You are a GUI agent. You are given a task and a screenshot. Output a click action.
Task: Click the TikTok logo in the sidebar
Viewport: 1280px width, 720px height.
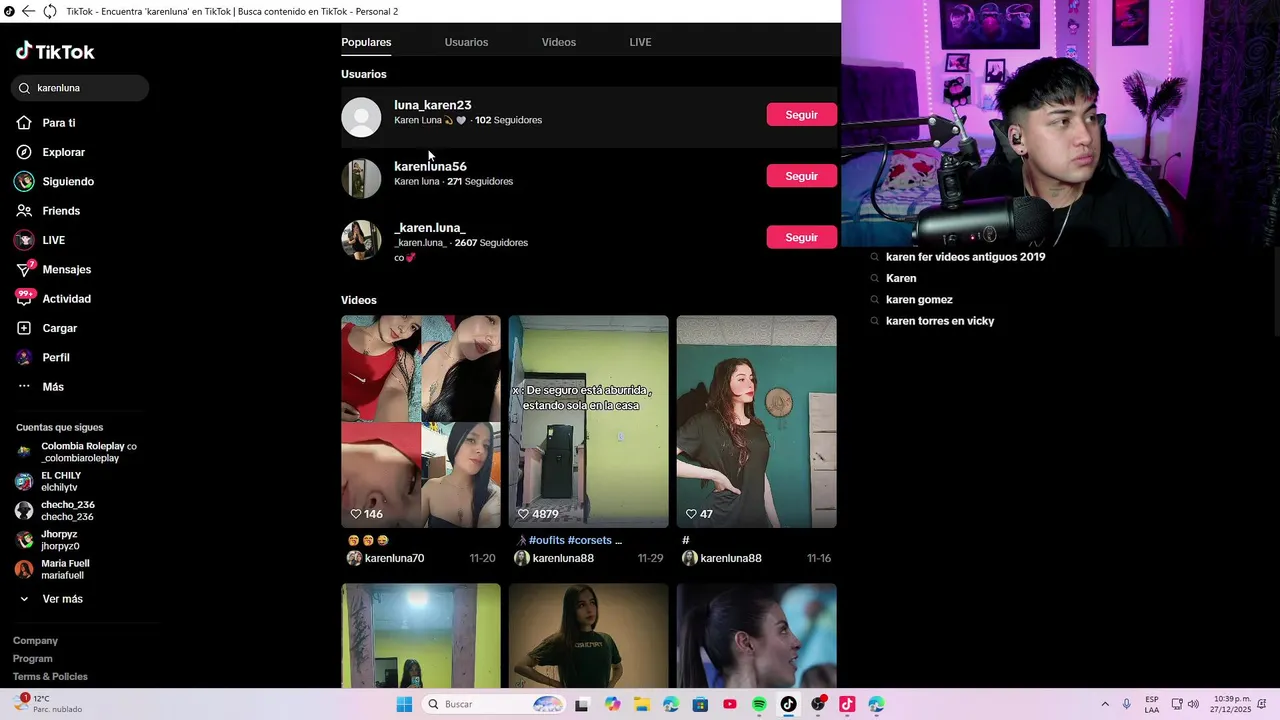[x=55, y=51]
